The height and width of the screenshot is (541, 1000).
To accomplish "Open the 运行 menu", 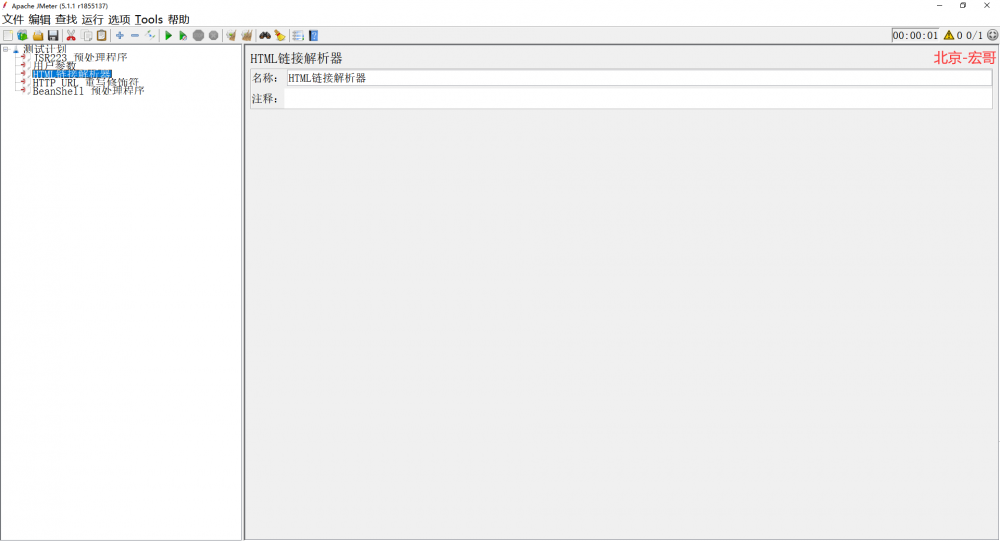I will (92, 20).
